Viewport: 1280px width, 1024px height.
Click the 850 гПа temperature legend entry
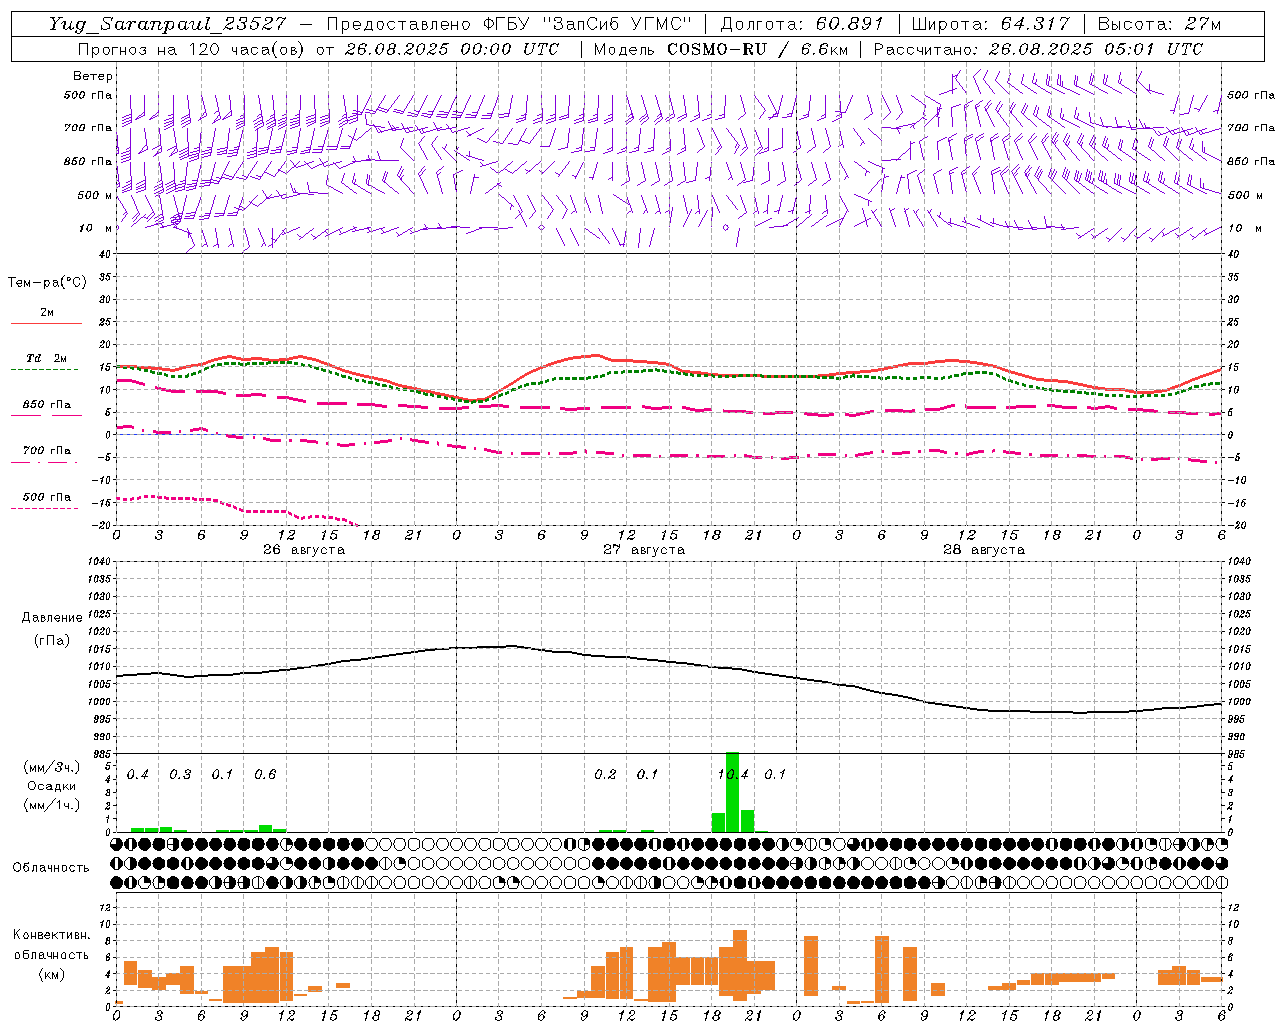click(x=47, y=405)
